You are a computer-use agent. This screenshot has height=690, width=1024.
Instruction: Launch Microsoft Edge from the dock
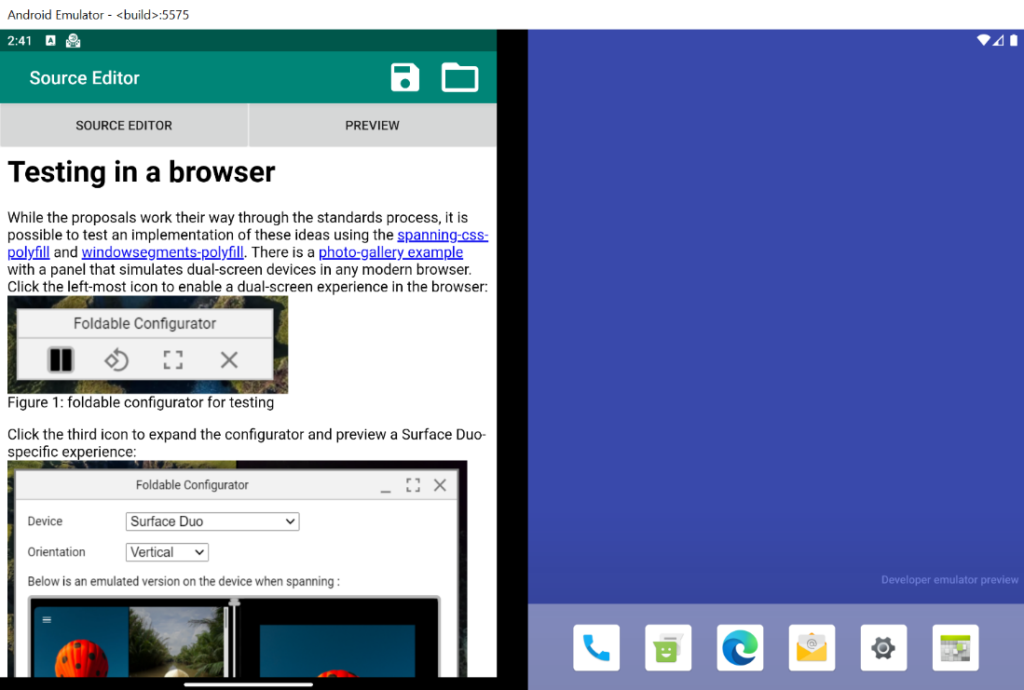tap(739, 647)
